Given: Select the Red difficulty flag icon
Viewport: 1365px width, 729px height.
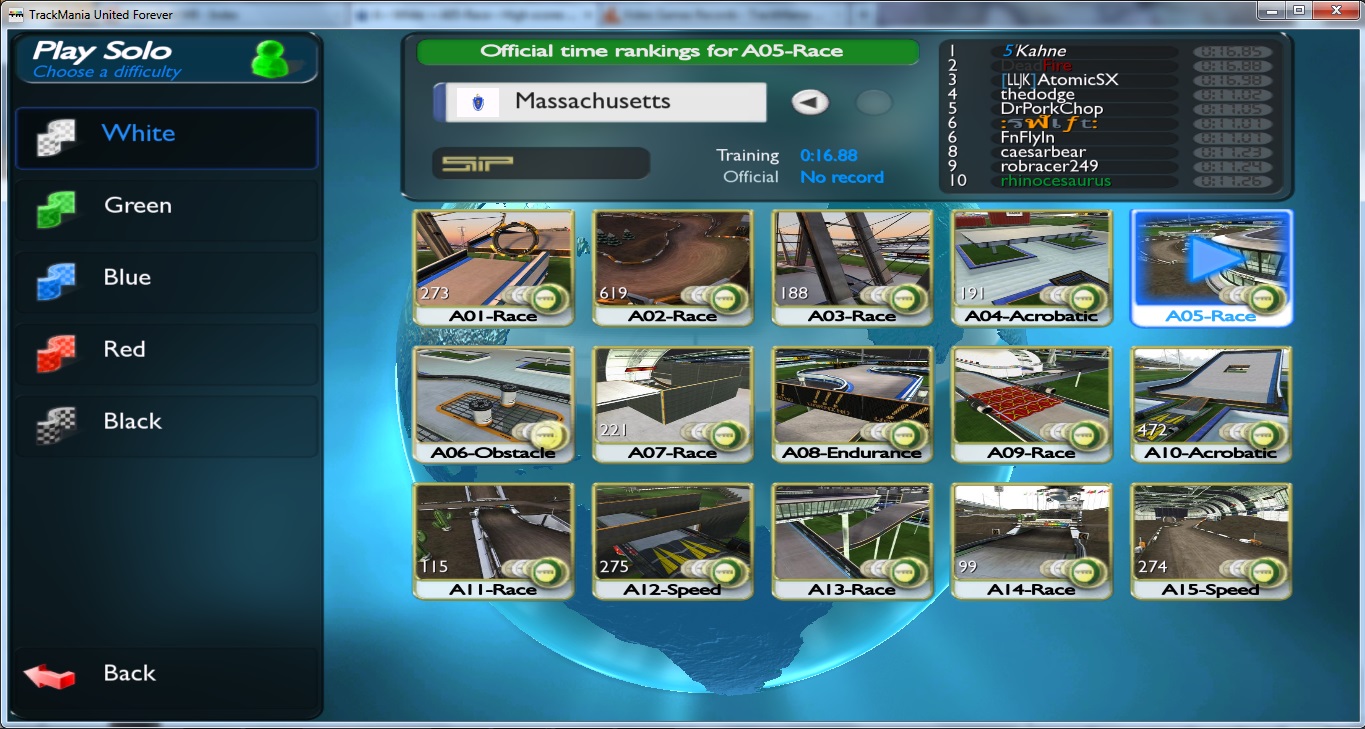Looking at the screenshot, I should [x=56, y=354].
